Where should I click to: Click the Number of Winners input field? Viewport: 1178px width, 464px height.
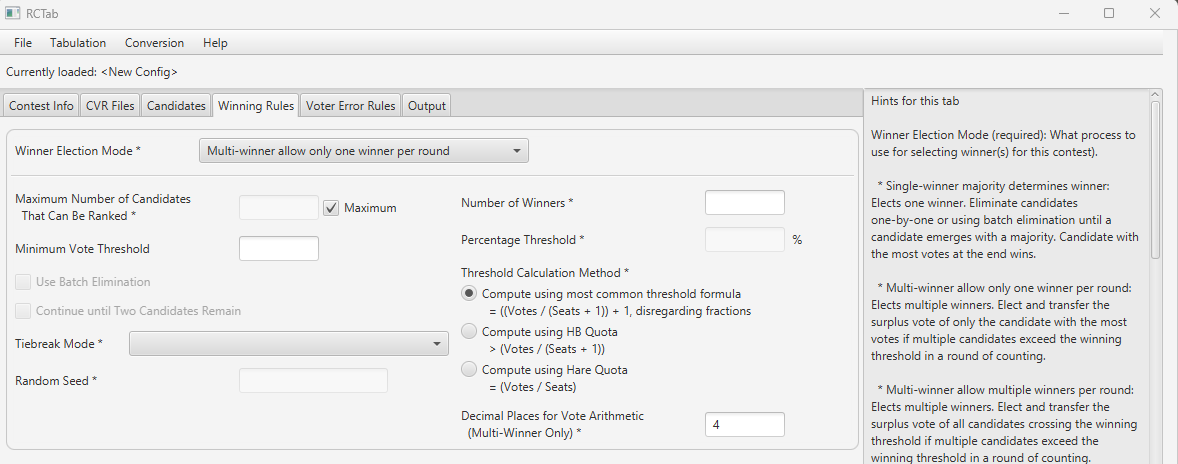[x=745, y=203]
